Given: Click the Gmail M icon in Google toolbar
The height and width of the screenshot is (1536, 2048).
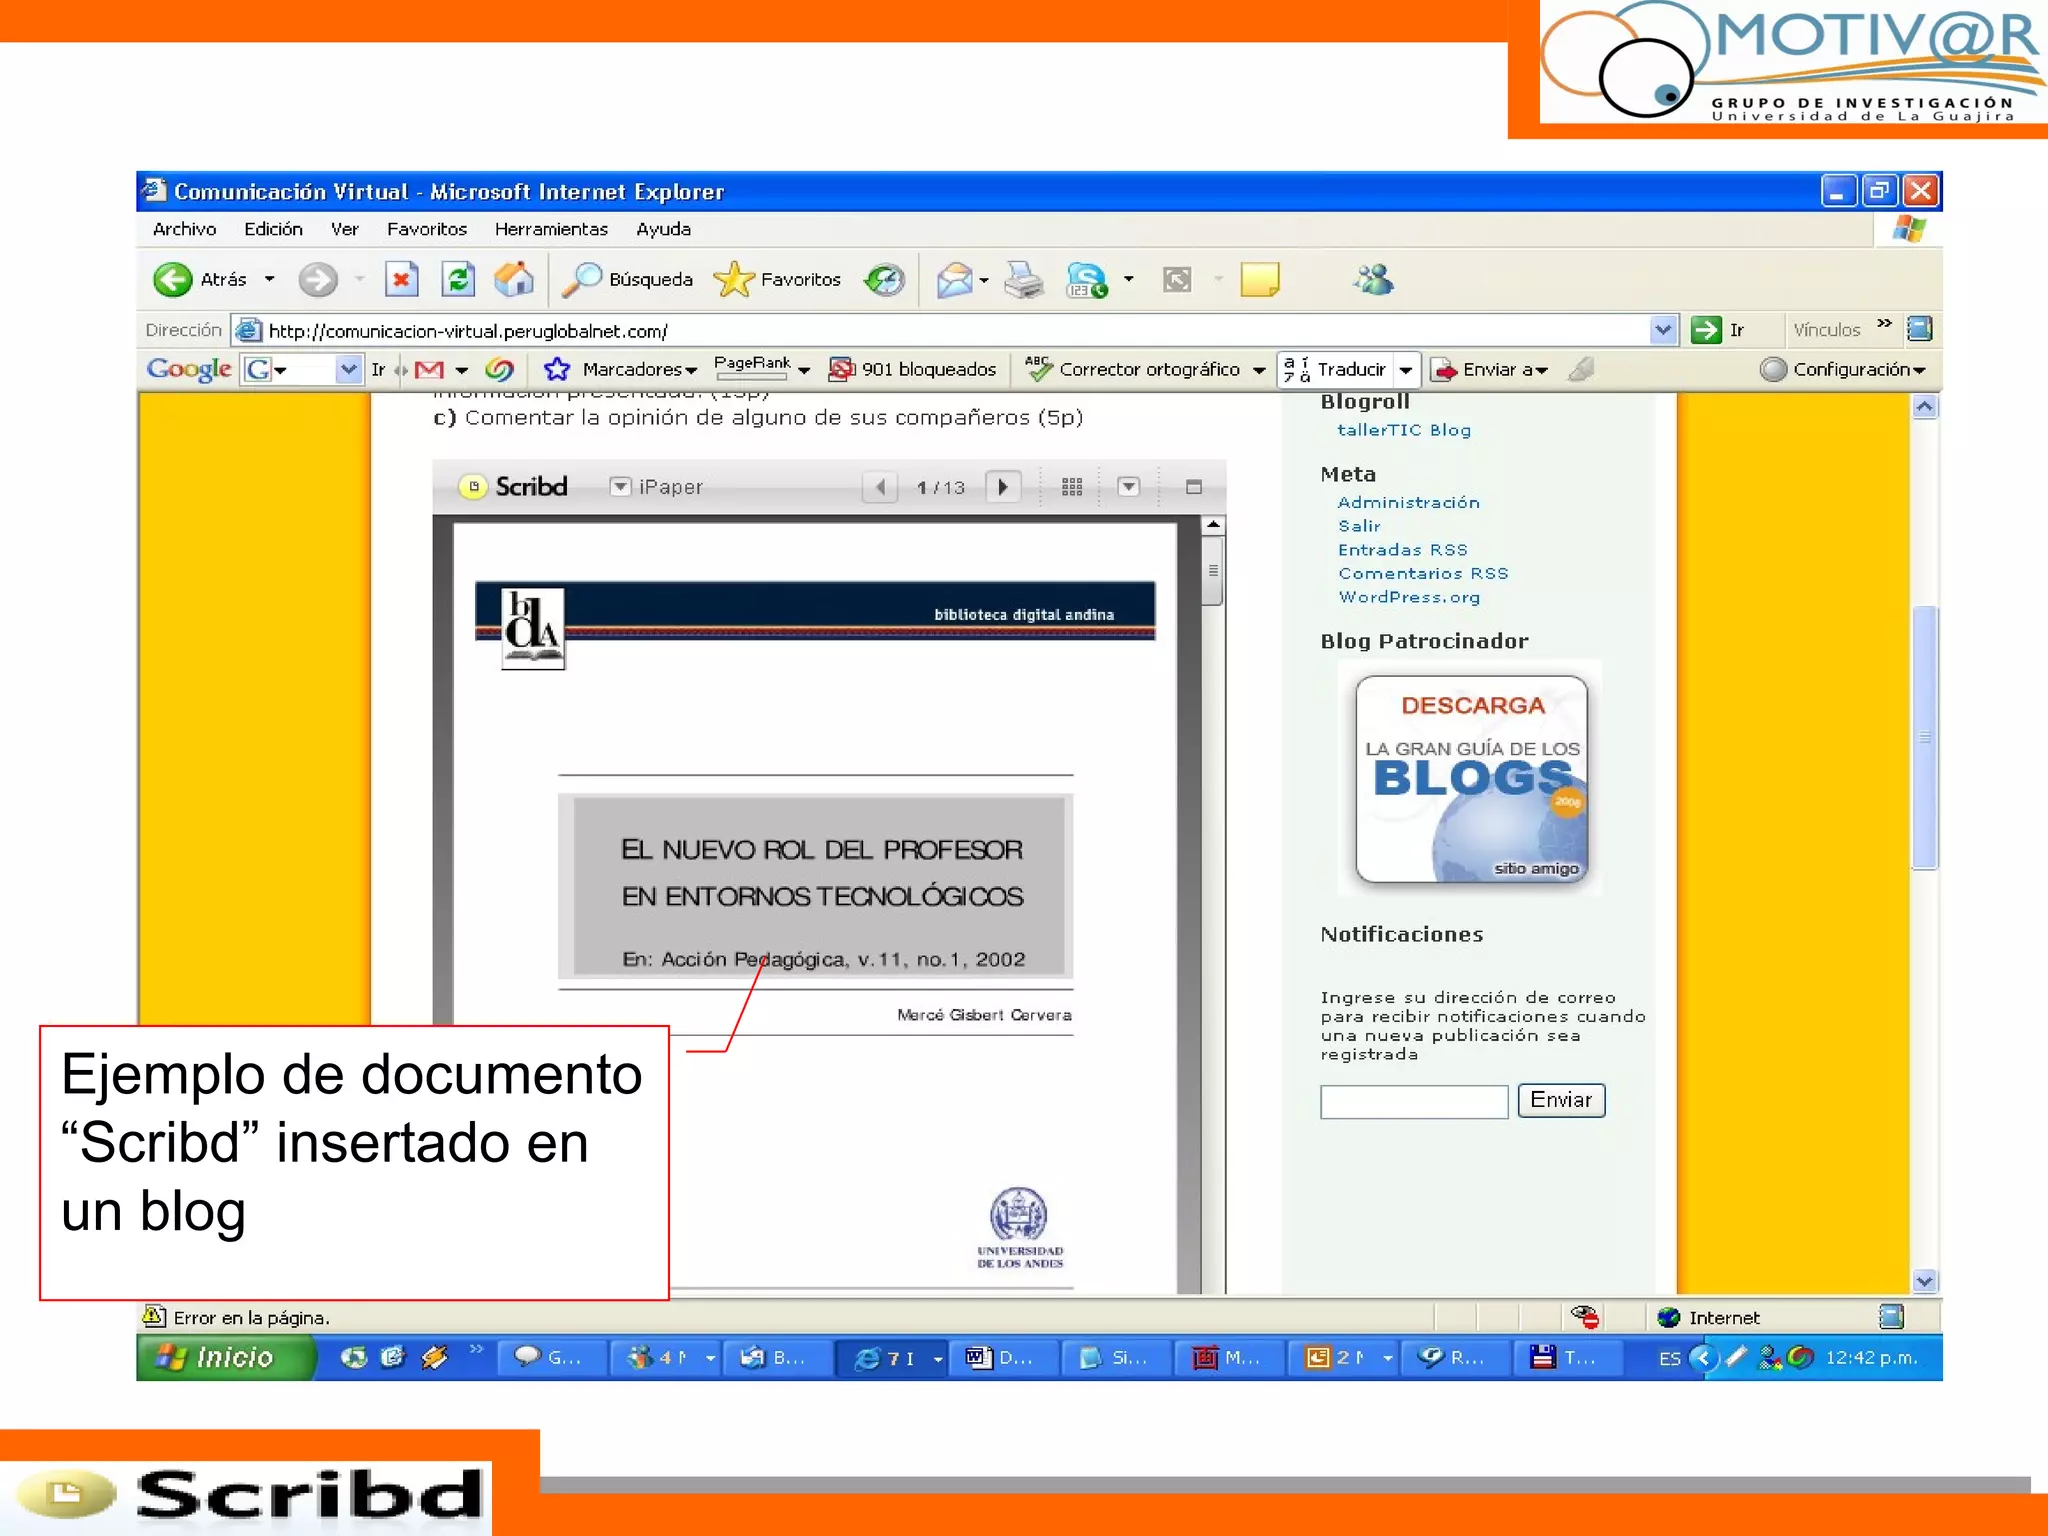Looking at the screenshot, I should pos(429,369).
